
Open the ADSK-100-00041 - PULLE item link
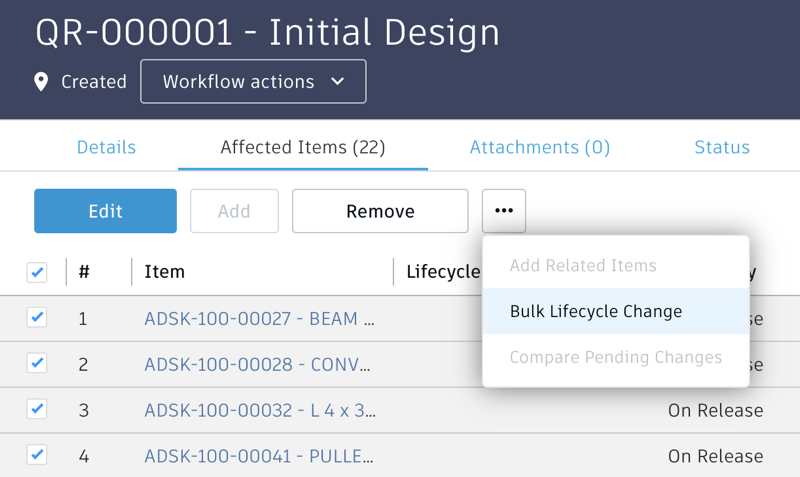(259, 456)
